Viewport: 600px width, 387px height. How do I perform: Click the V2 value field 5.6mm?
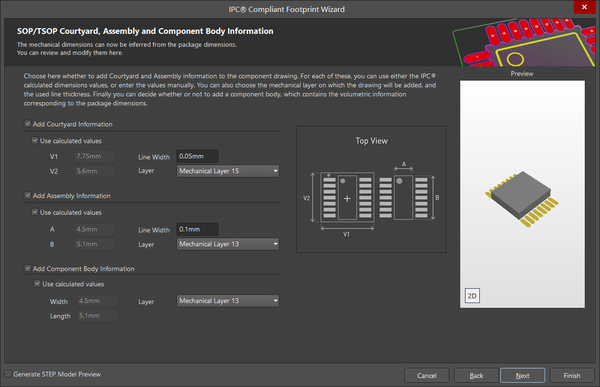(95, 171)
